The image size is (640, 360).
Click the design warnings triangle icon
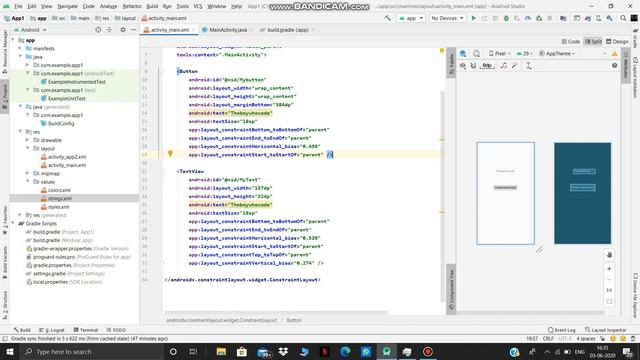coord(614,53)
